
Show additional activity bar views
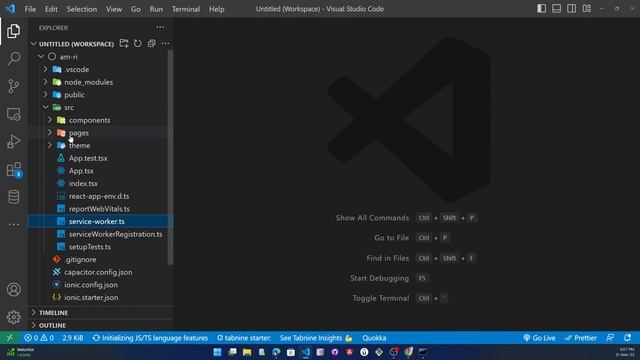tap(13, 224)
